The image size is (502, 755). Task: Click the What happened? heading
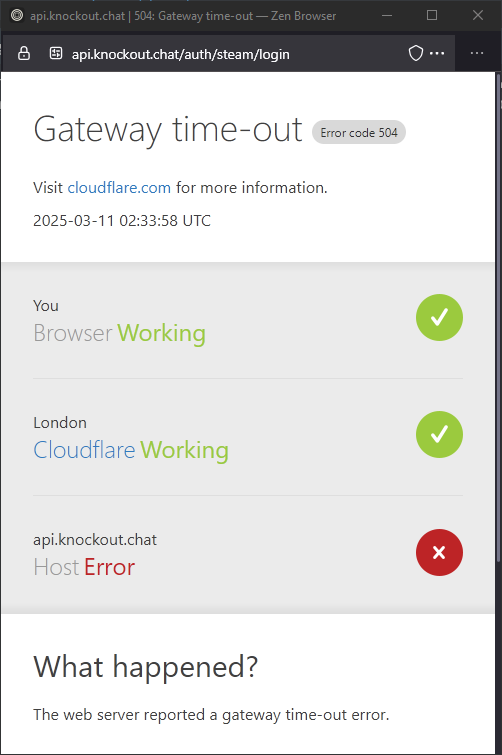click(x=145, y=667)
